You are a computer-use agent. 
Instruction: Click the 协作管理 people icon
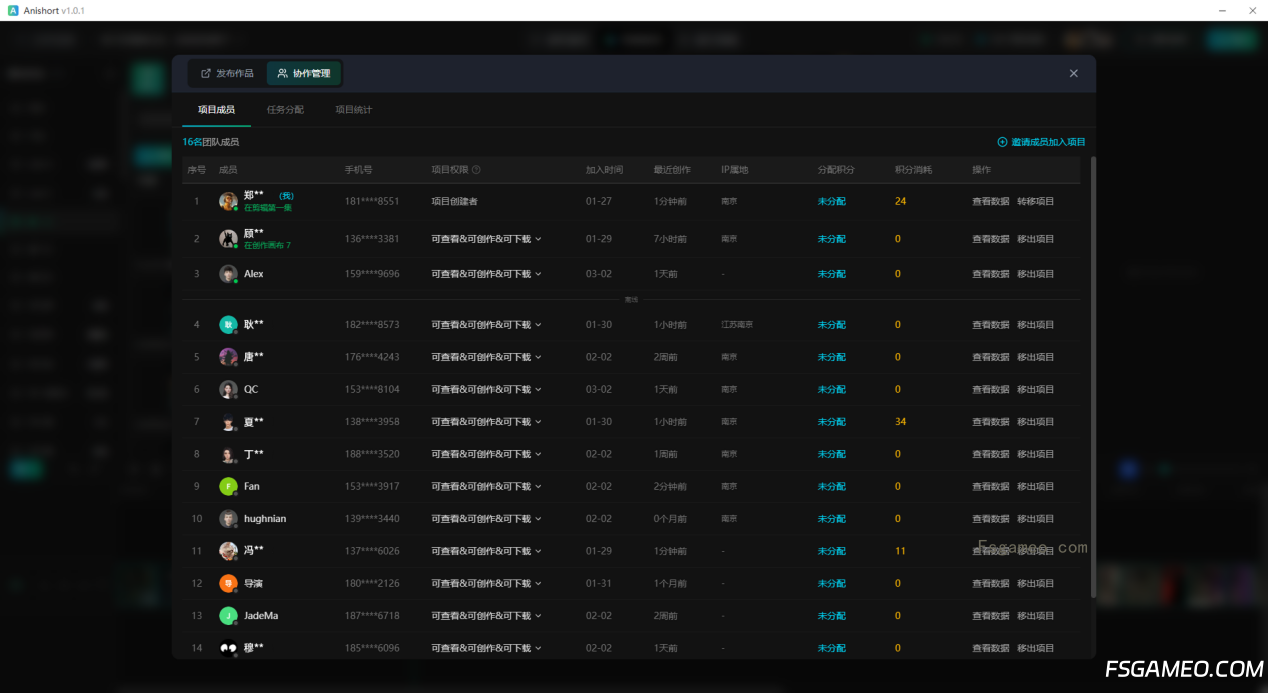click(x=283, y=73)
